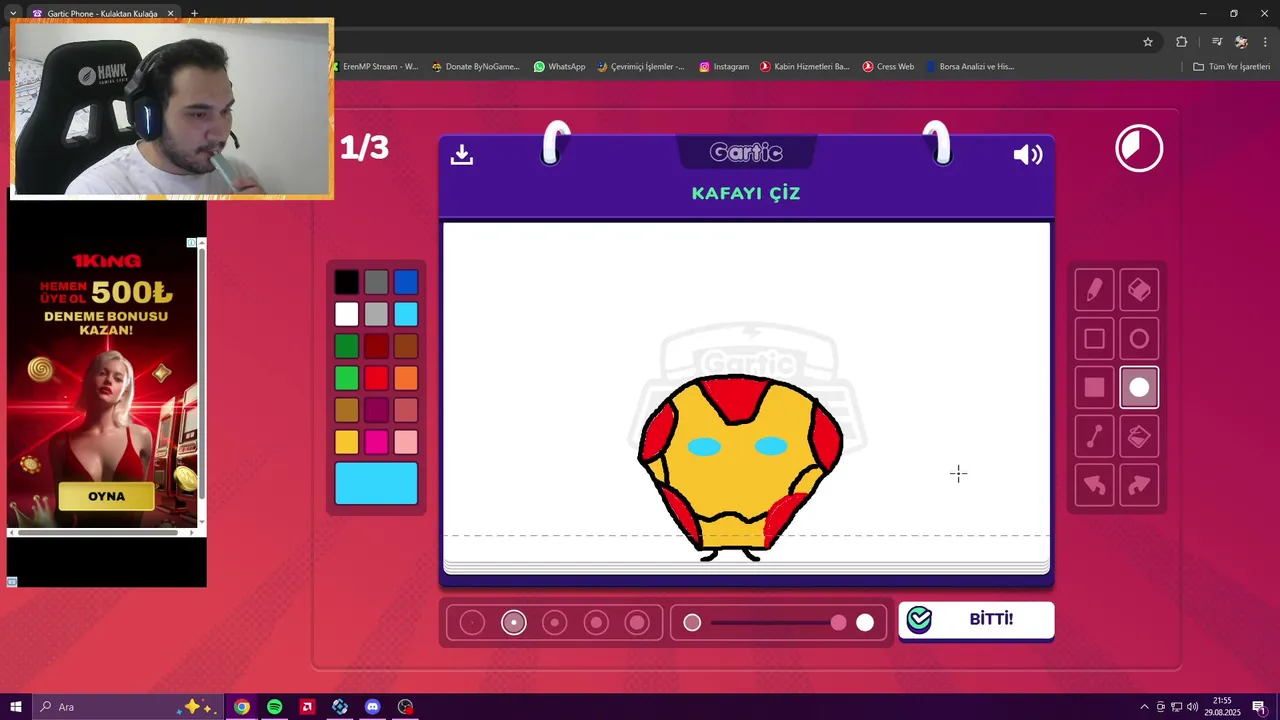Open the Instagram bookmark
This screenshot has height=720, width=1280.
(x=724, y=66)
